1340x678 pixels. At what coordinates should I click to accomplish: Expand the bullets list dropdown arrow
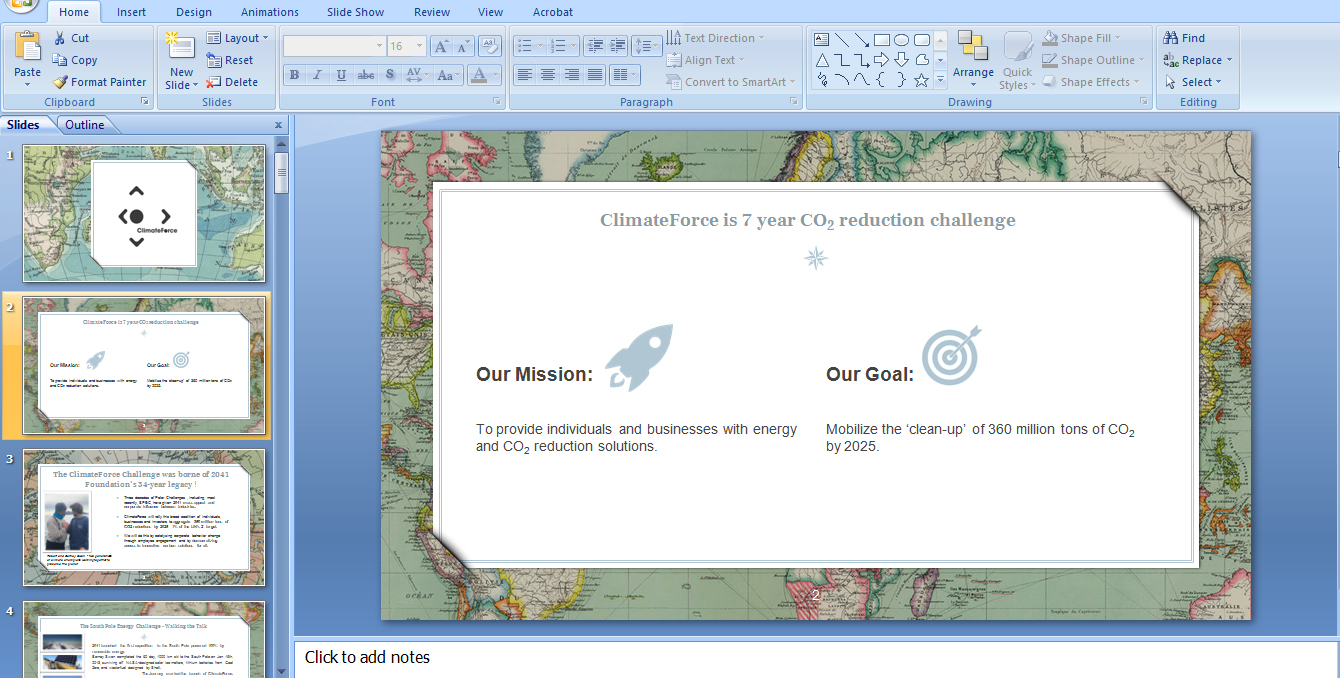pos(540,46)
